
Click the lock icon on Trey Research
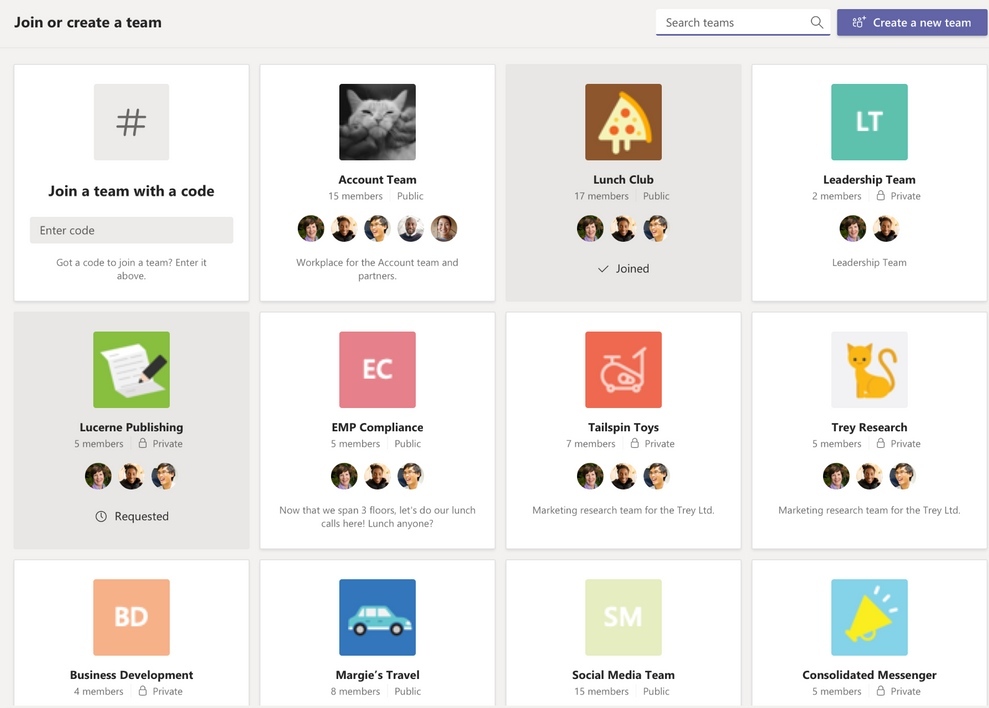click(x=881, y=443)
